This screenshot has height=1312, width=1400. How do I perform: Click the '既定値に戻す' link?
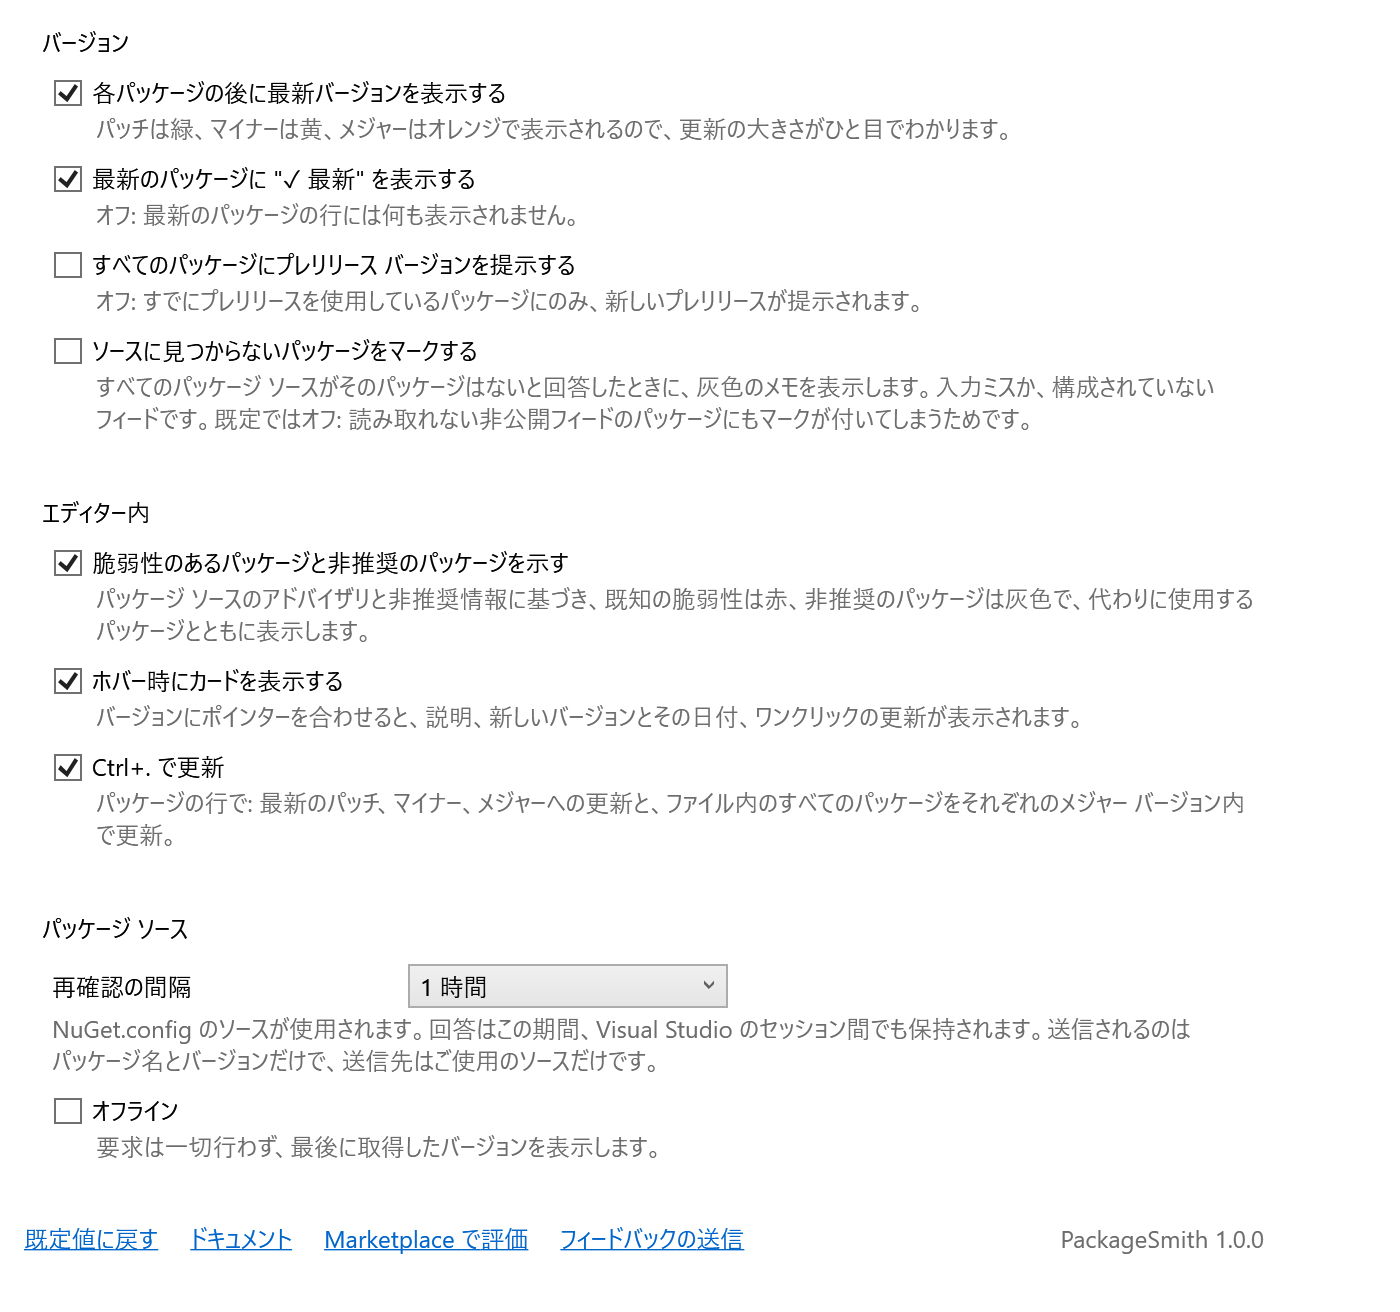click(x=91, y=1240)
